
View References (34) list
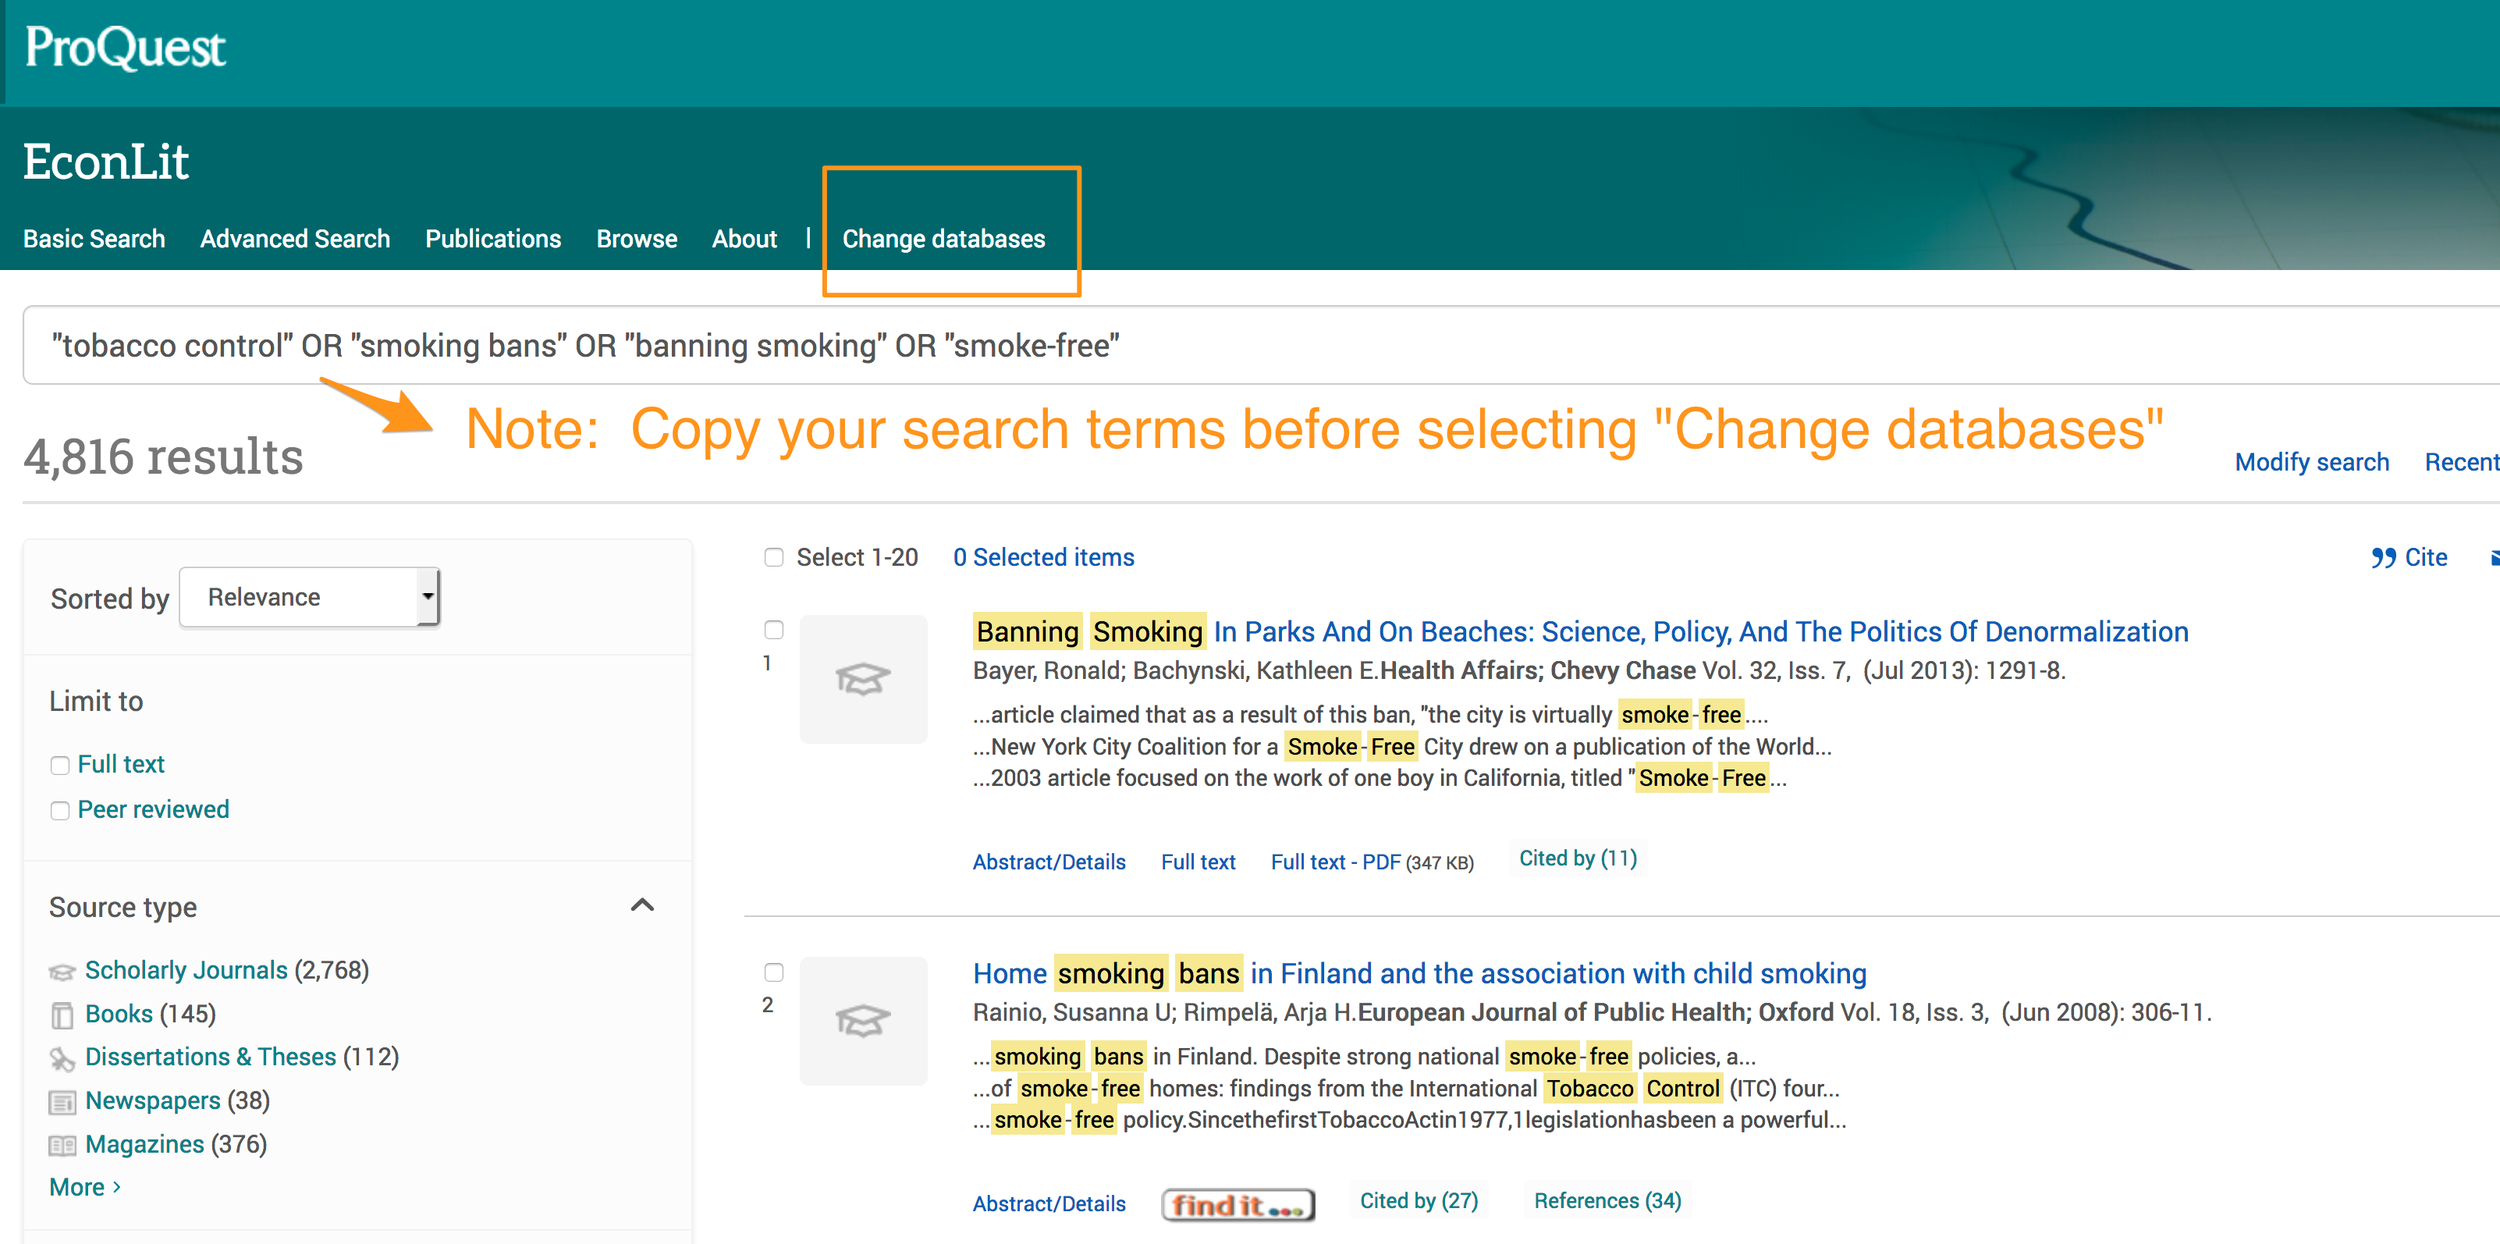1608,1200
